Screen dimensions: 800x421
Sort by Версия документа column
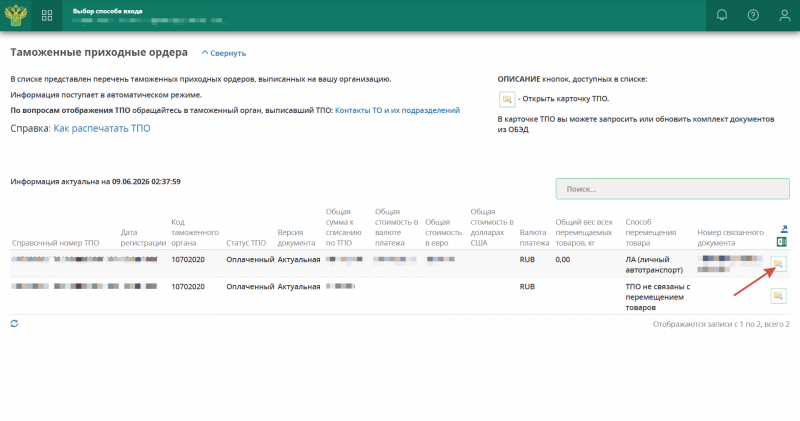[296, 237]
